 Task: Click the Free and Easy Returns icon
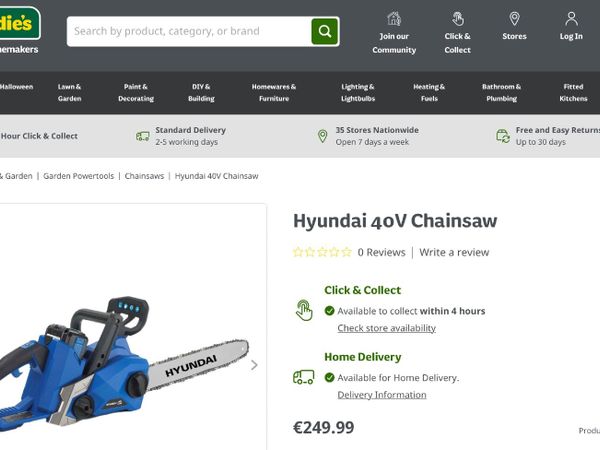point(503,136)
